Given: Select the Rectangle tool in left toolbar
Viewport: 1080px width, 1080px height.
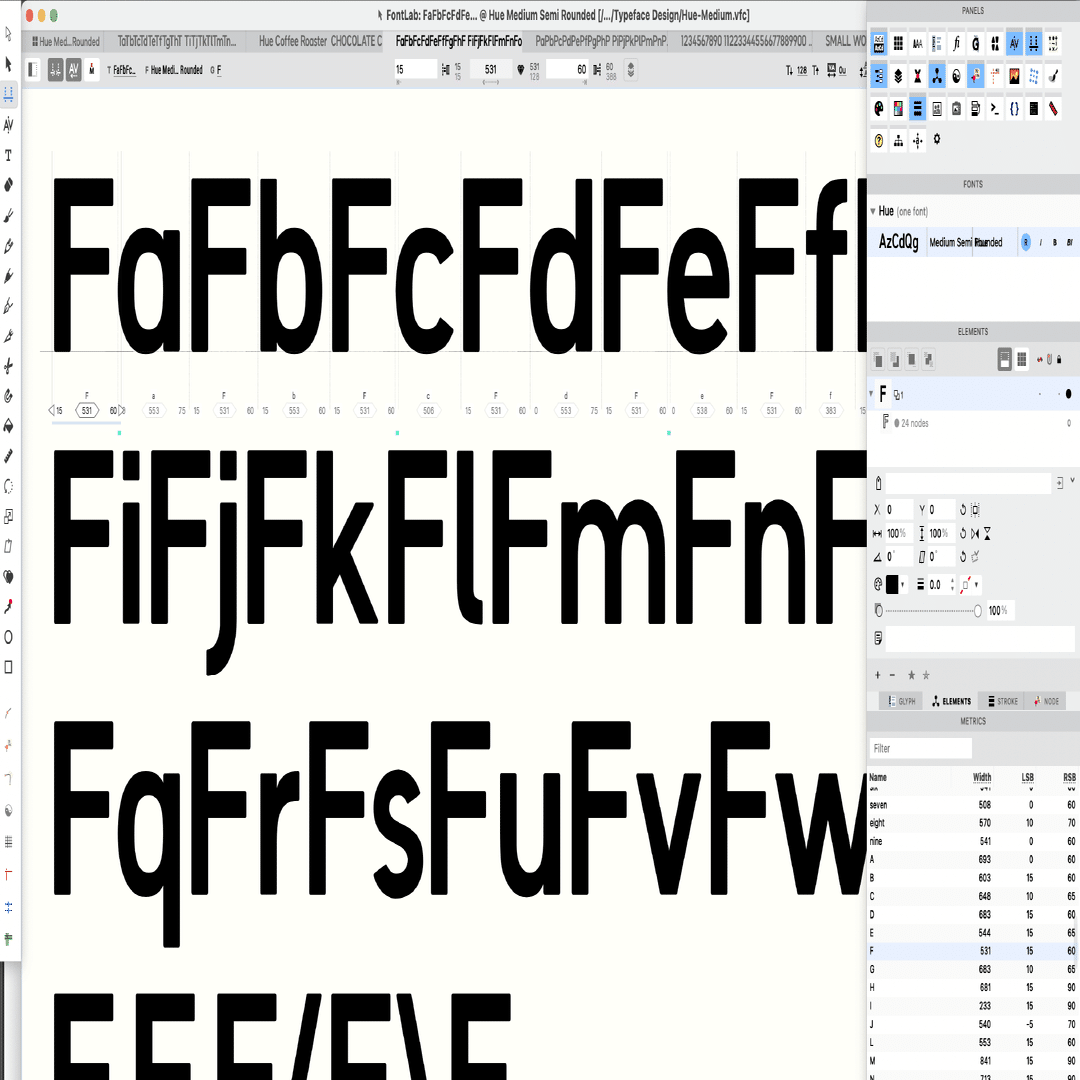Looking at the screenshot, I should (8, 667).
